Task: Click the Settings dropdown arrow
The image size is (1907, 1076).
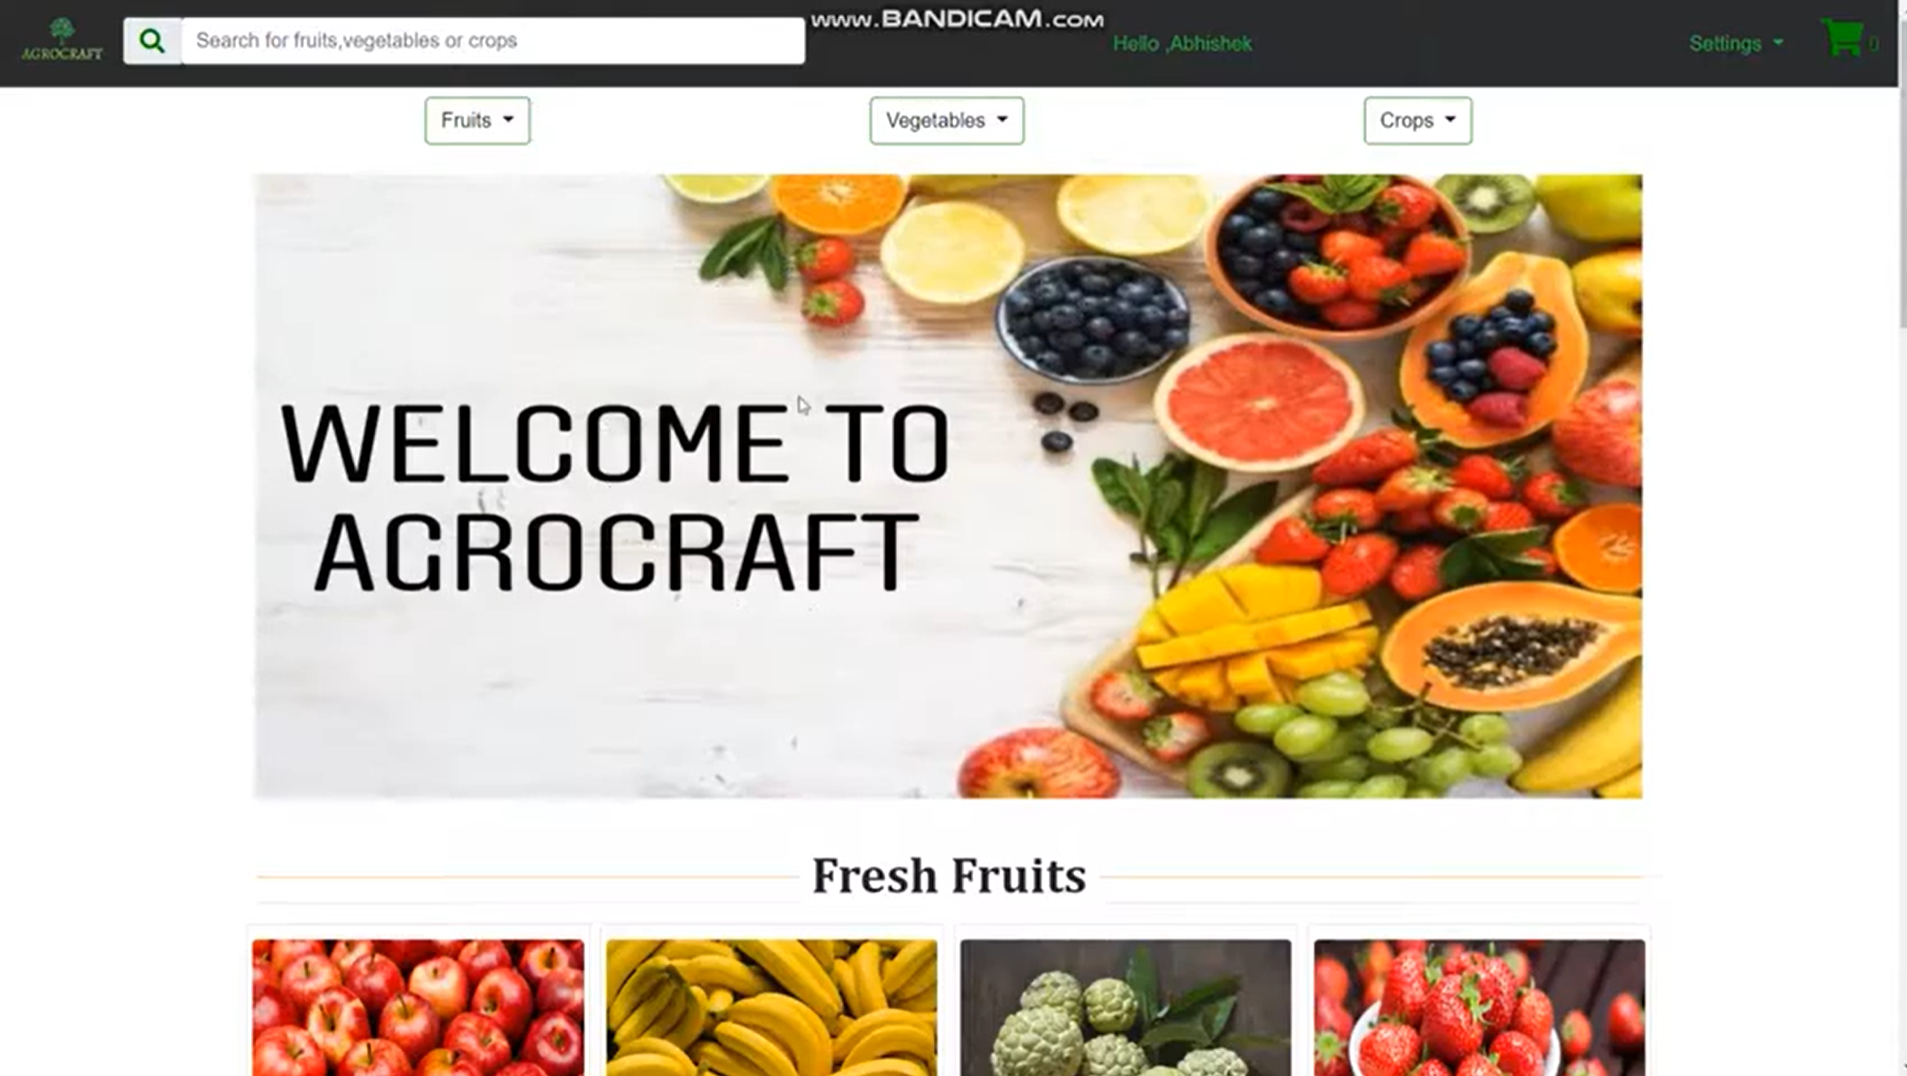Action: (1778, 43)
